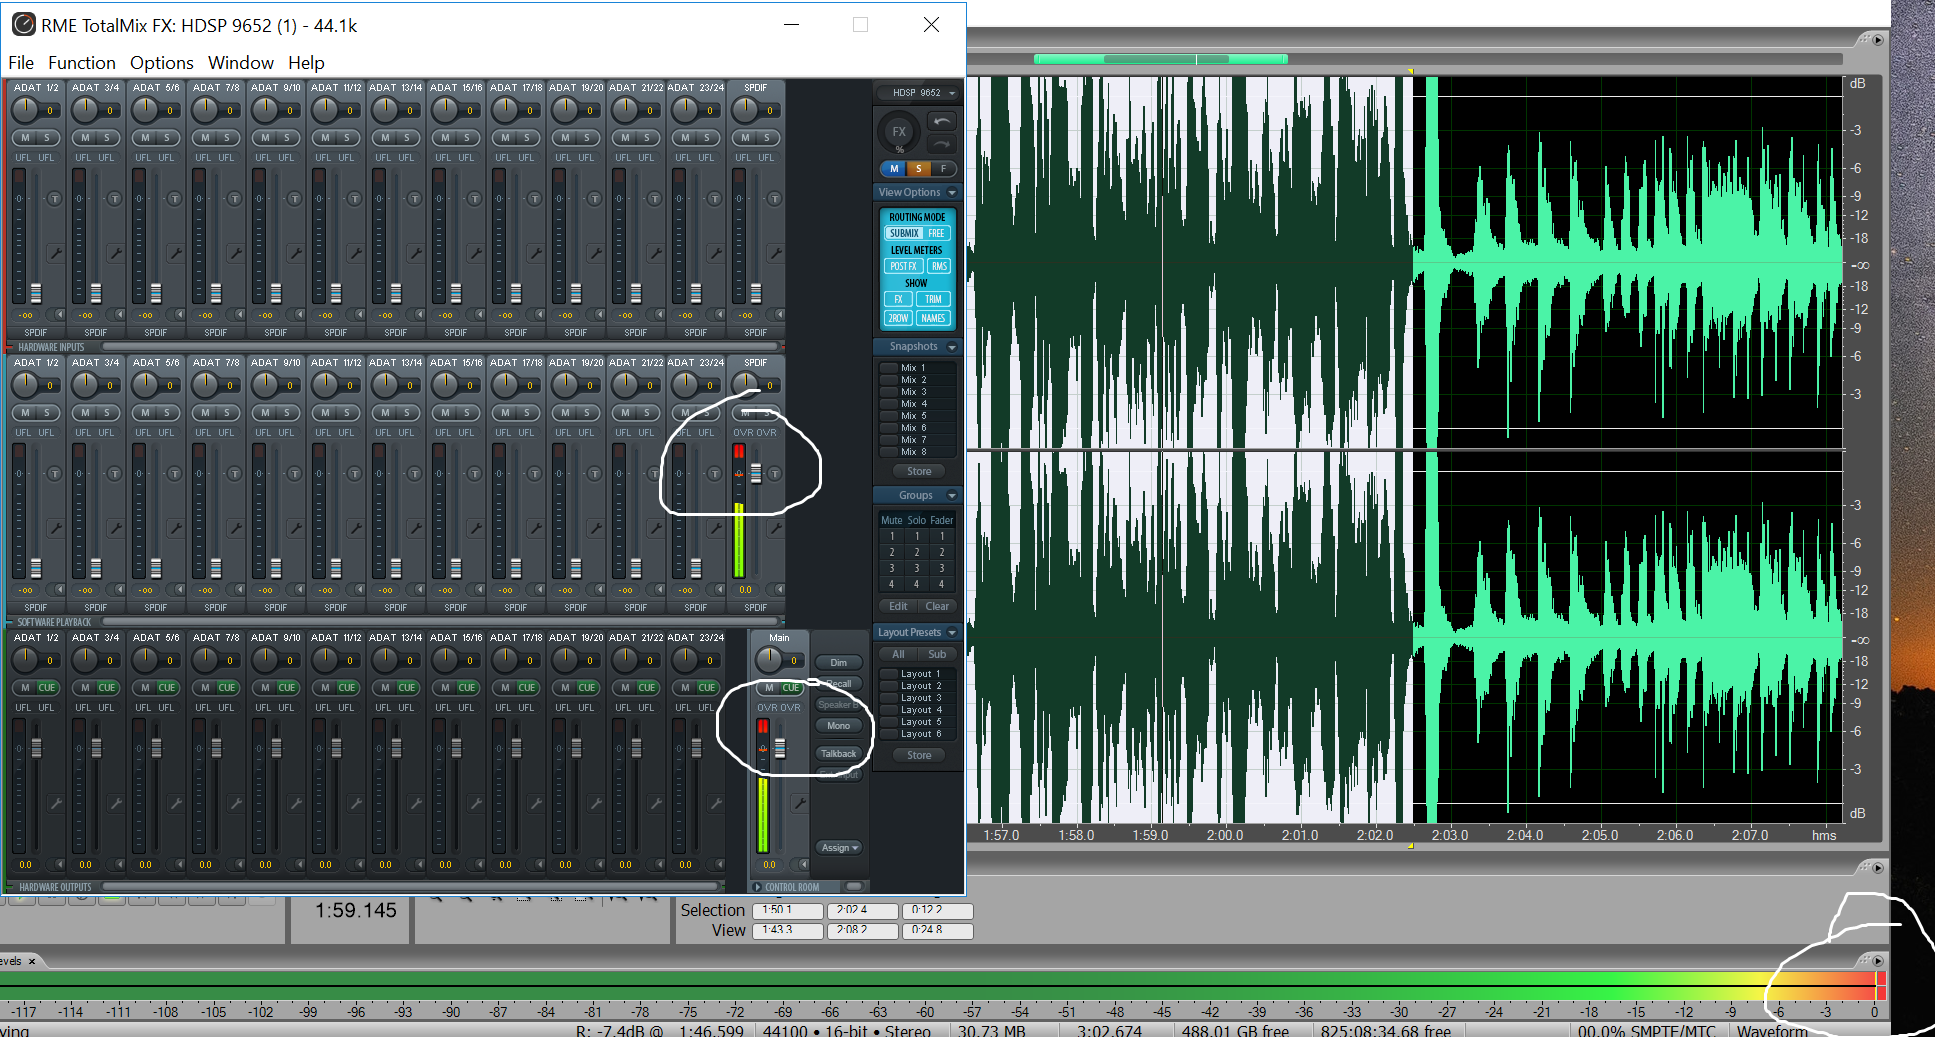
Task: Open the Options menu
Action: pos(162,63)
